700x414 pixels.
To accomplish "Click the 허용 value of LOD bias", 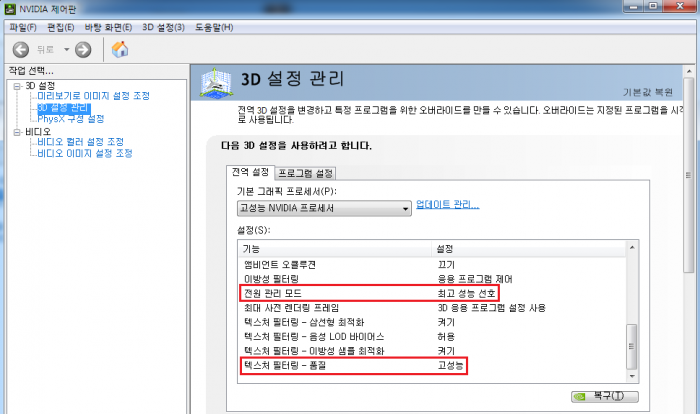I will 446,336.
